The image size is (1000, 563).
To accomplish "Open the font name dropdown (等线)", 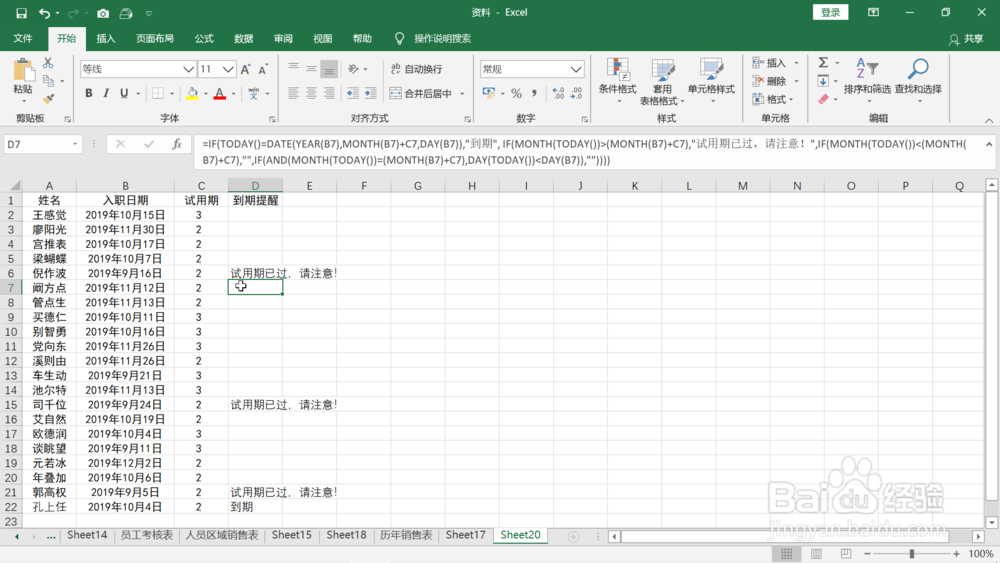I will coord(188,69).
